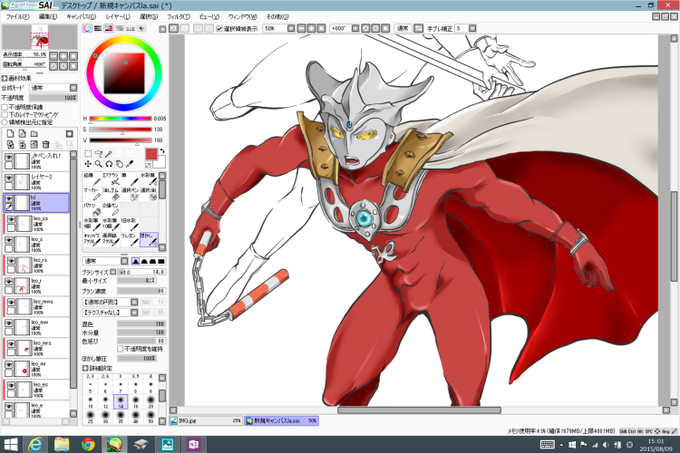680x453 pixels.
Task: Collapse the 詳細設定 advanced settings section
Action: click(85, 368)
